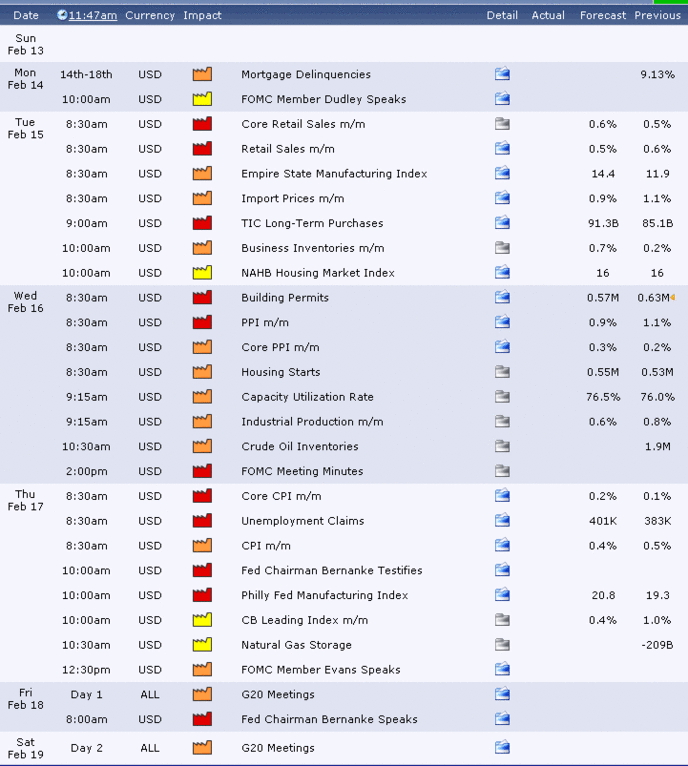Image resolution: width=688 pixels, height=766 pixels.
Task: Click red impact icon for Core Retail Sales
Action: click(202, 124)
